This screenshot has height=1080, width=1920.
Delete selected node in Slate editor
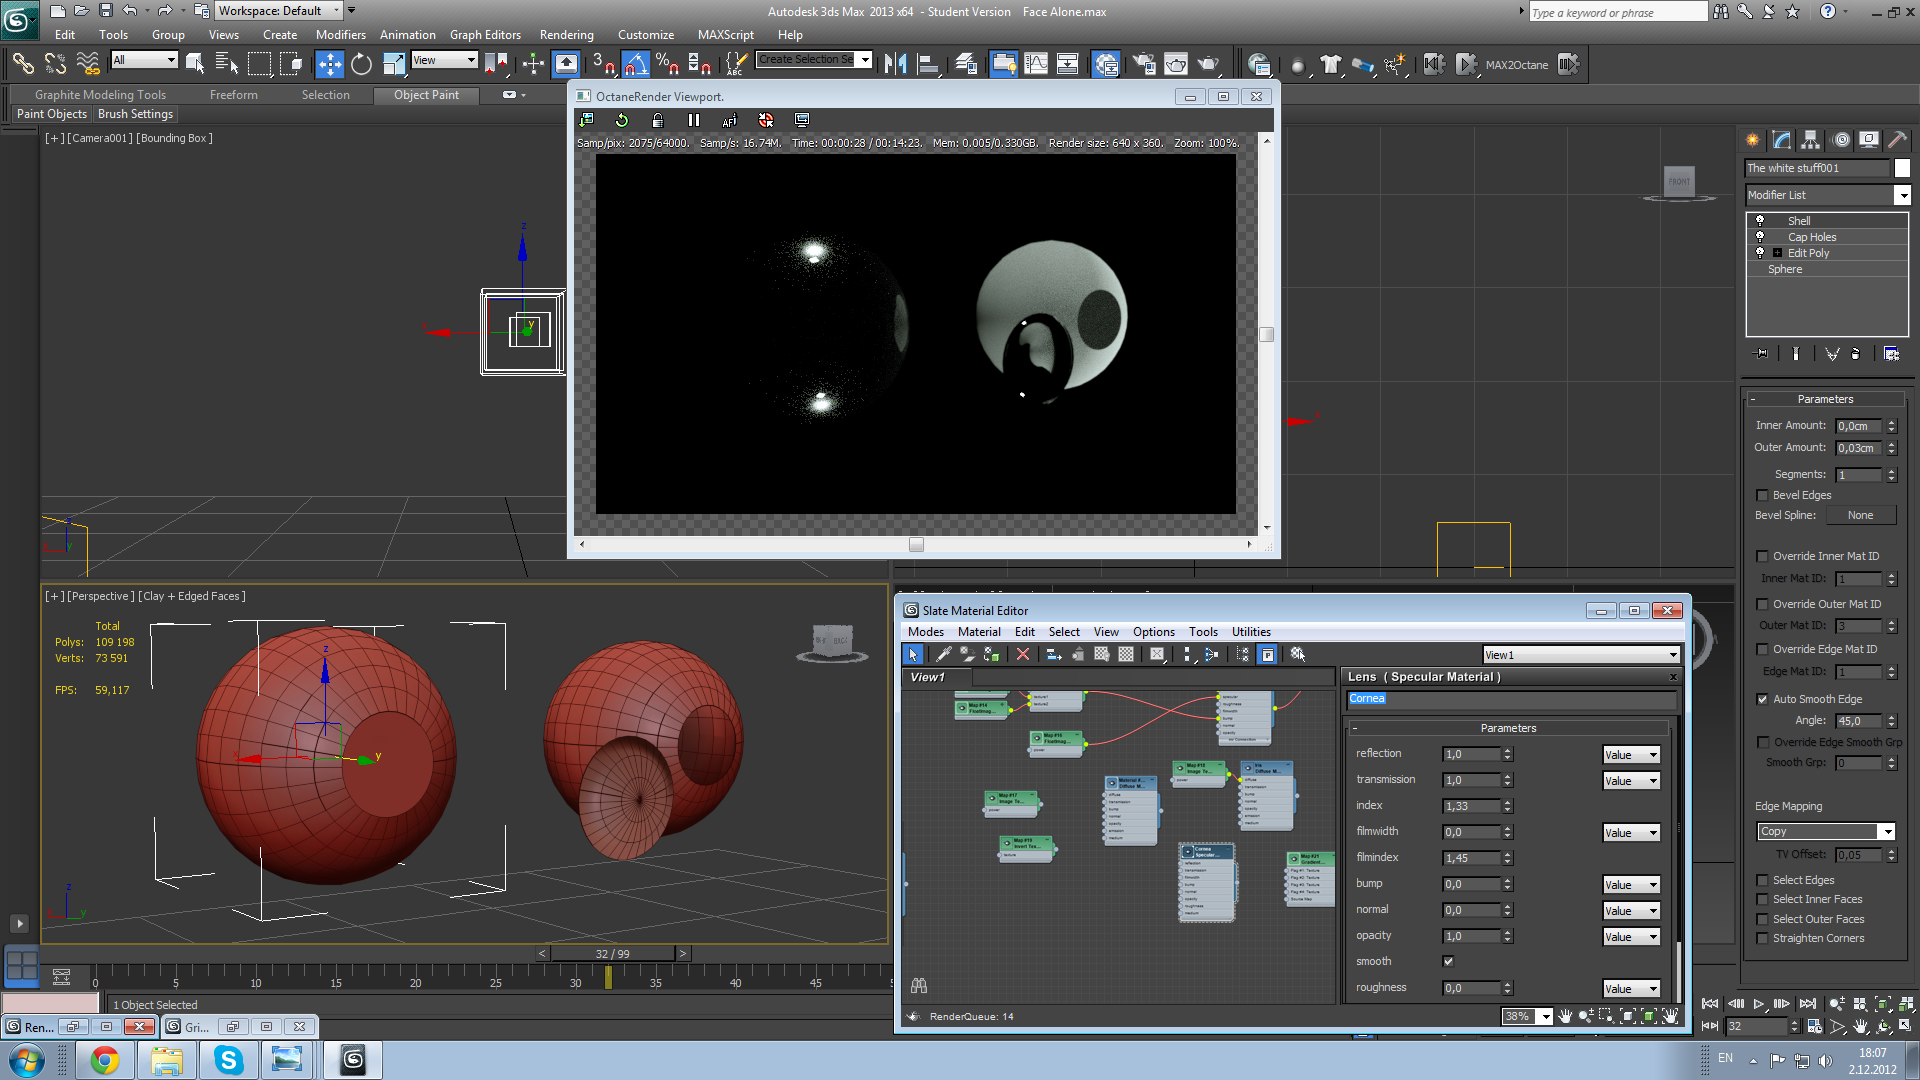(1022, 654)
